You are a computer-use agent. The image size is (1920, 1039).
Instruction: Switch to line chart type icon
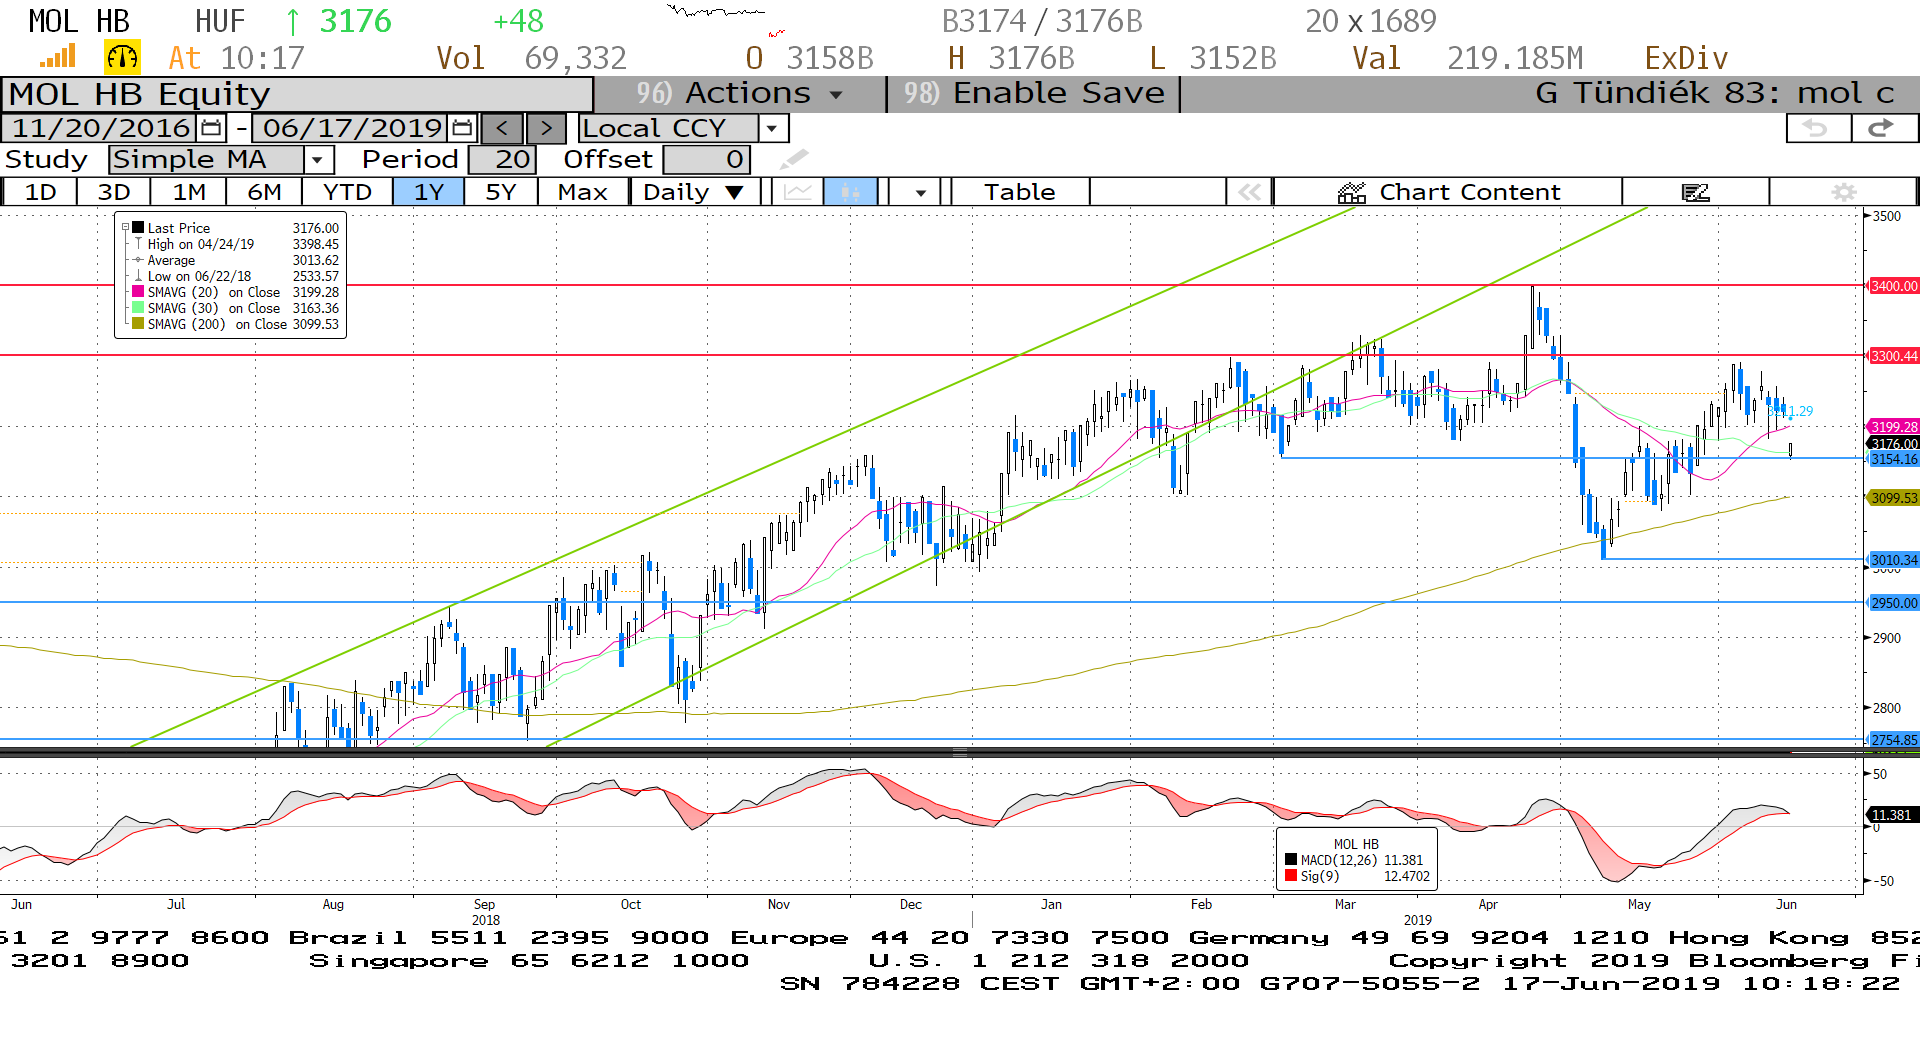[797, 192]
